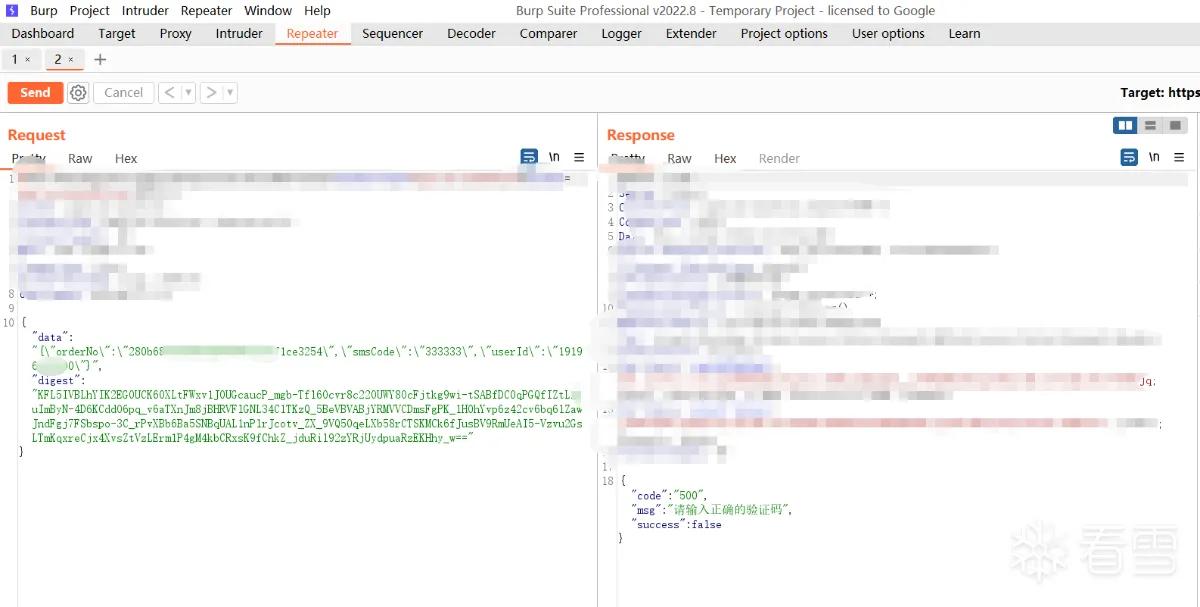This screenshot has width=1200, height=607.
Task: Show non-printable characters in Response pane
Action: tap(1154, 158)
